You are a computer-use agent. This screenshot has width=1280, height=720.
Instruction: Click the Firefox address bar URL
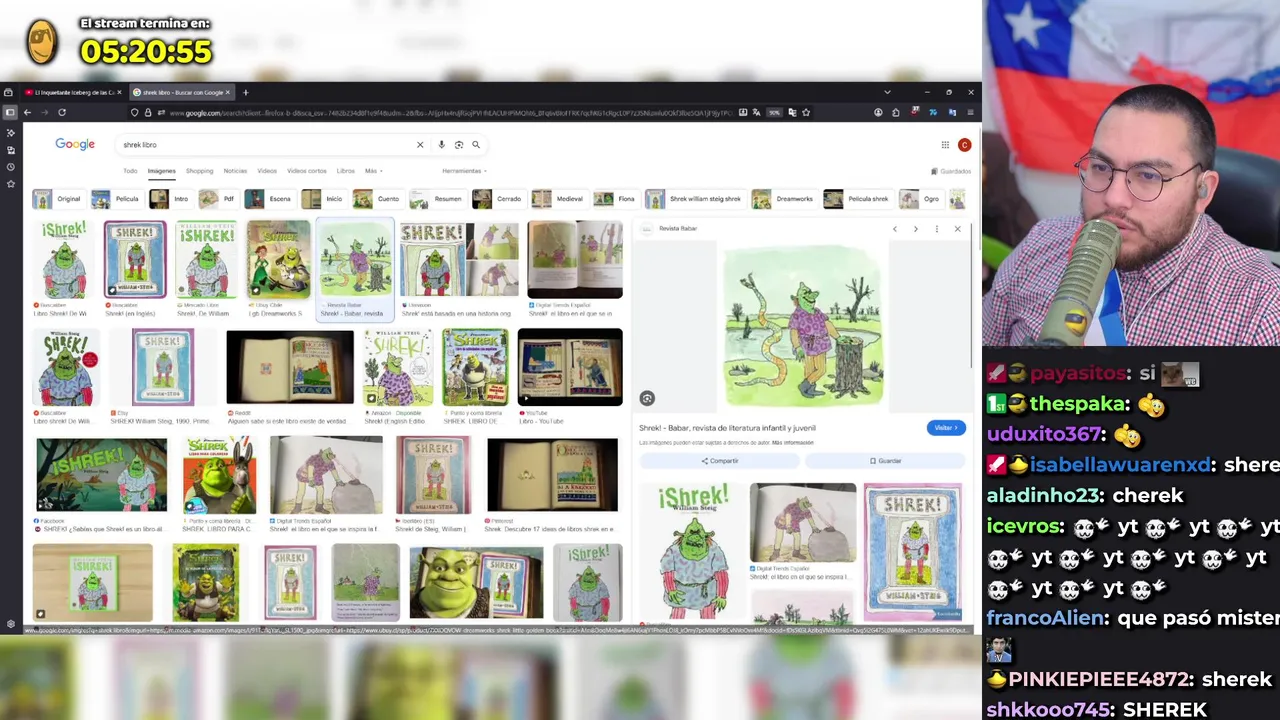450,112
